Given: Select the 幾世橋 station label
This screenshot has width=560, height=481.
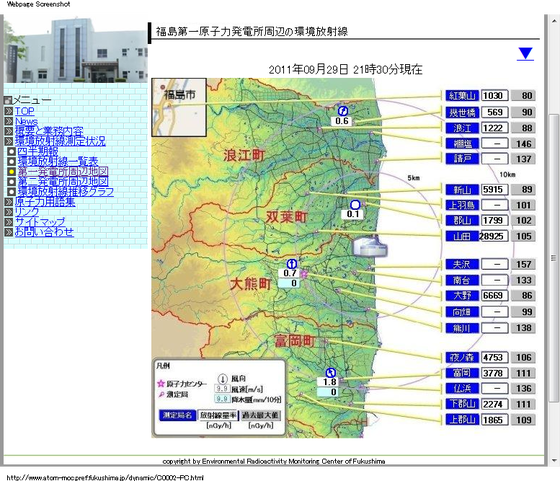Looking at the screenshot, I should (x=462, y=112).
